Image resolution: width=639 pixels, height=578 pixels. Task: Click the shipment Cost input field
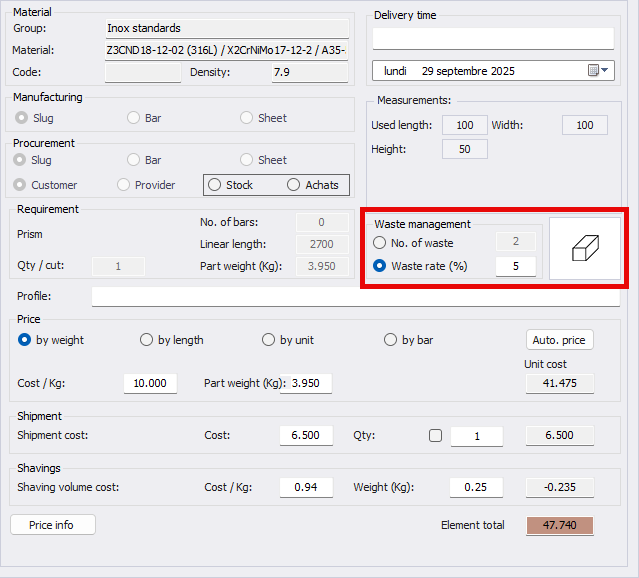[x=306, y=436]
